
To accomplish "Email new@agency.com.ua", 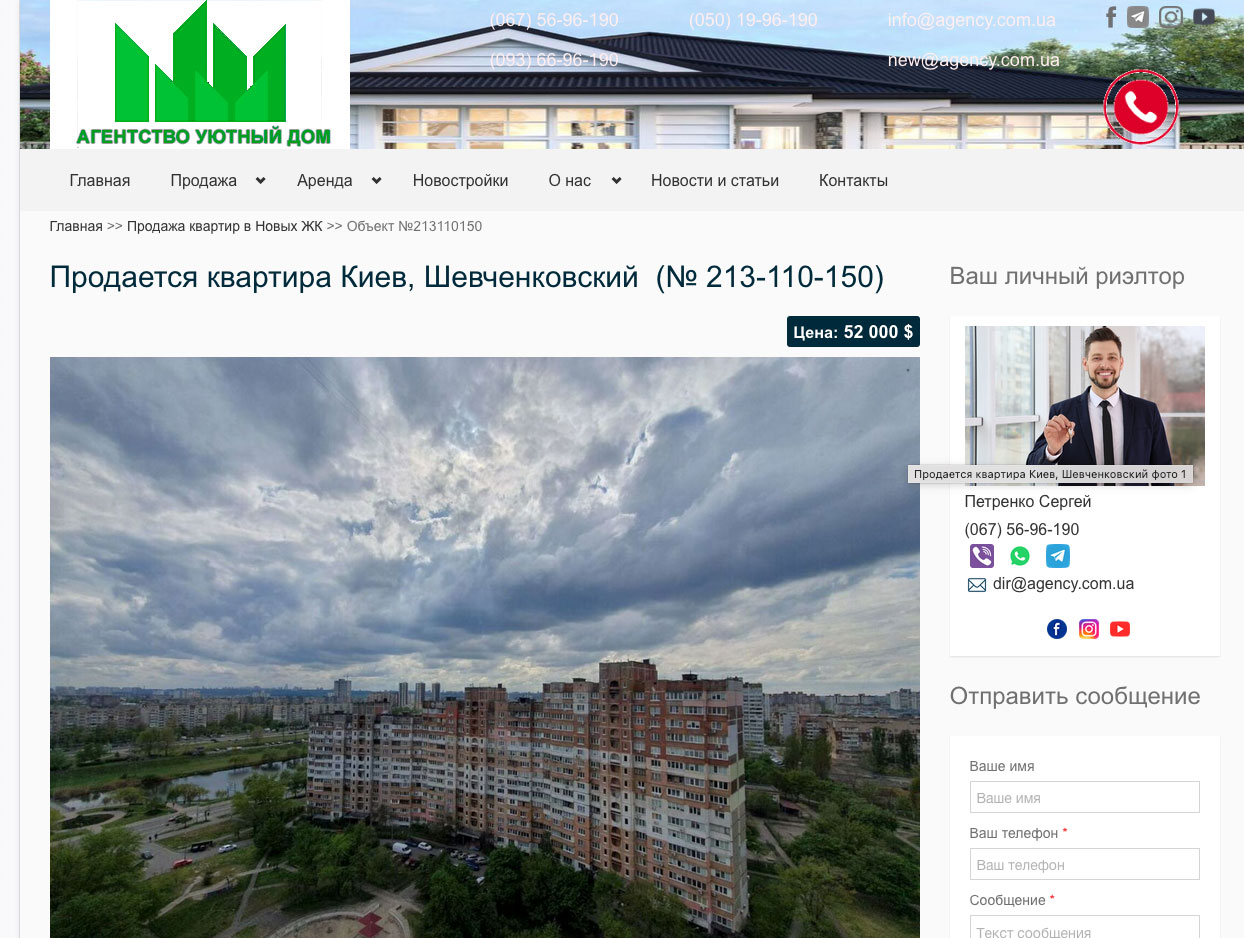I will (973, 60).
